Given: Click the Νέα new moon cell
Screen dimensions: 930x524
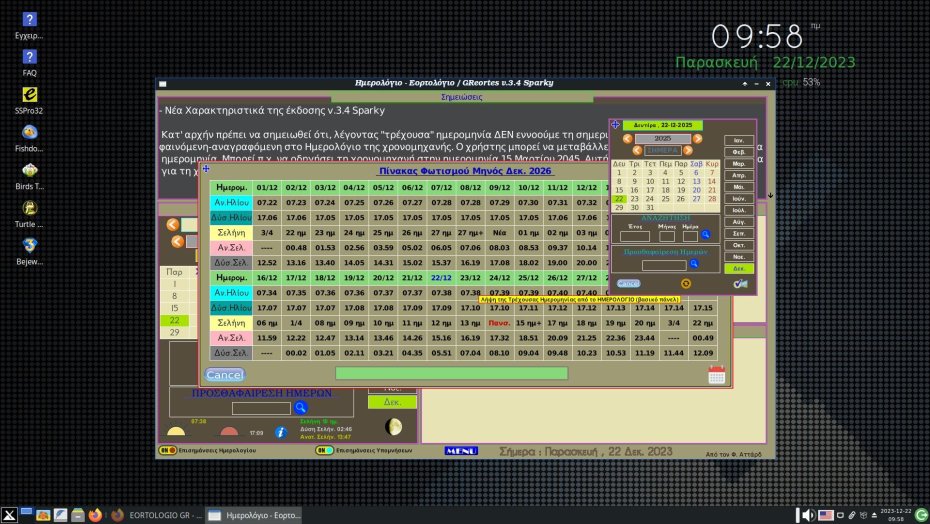Looking at the screenshot, I should coord(499,233).
